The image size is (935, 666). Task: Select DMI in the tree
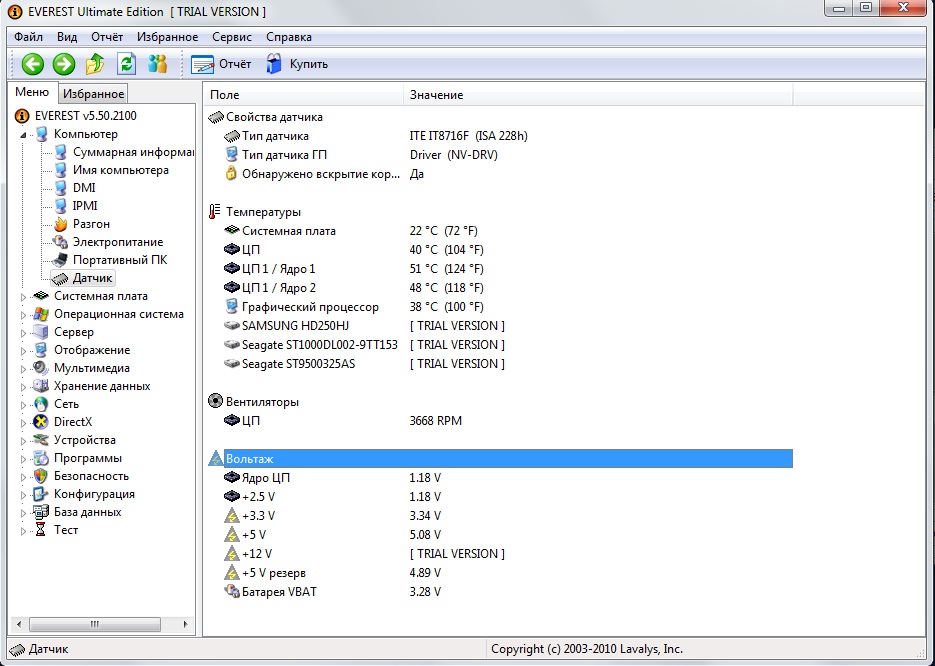pos(84,188)
